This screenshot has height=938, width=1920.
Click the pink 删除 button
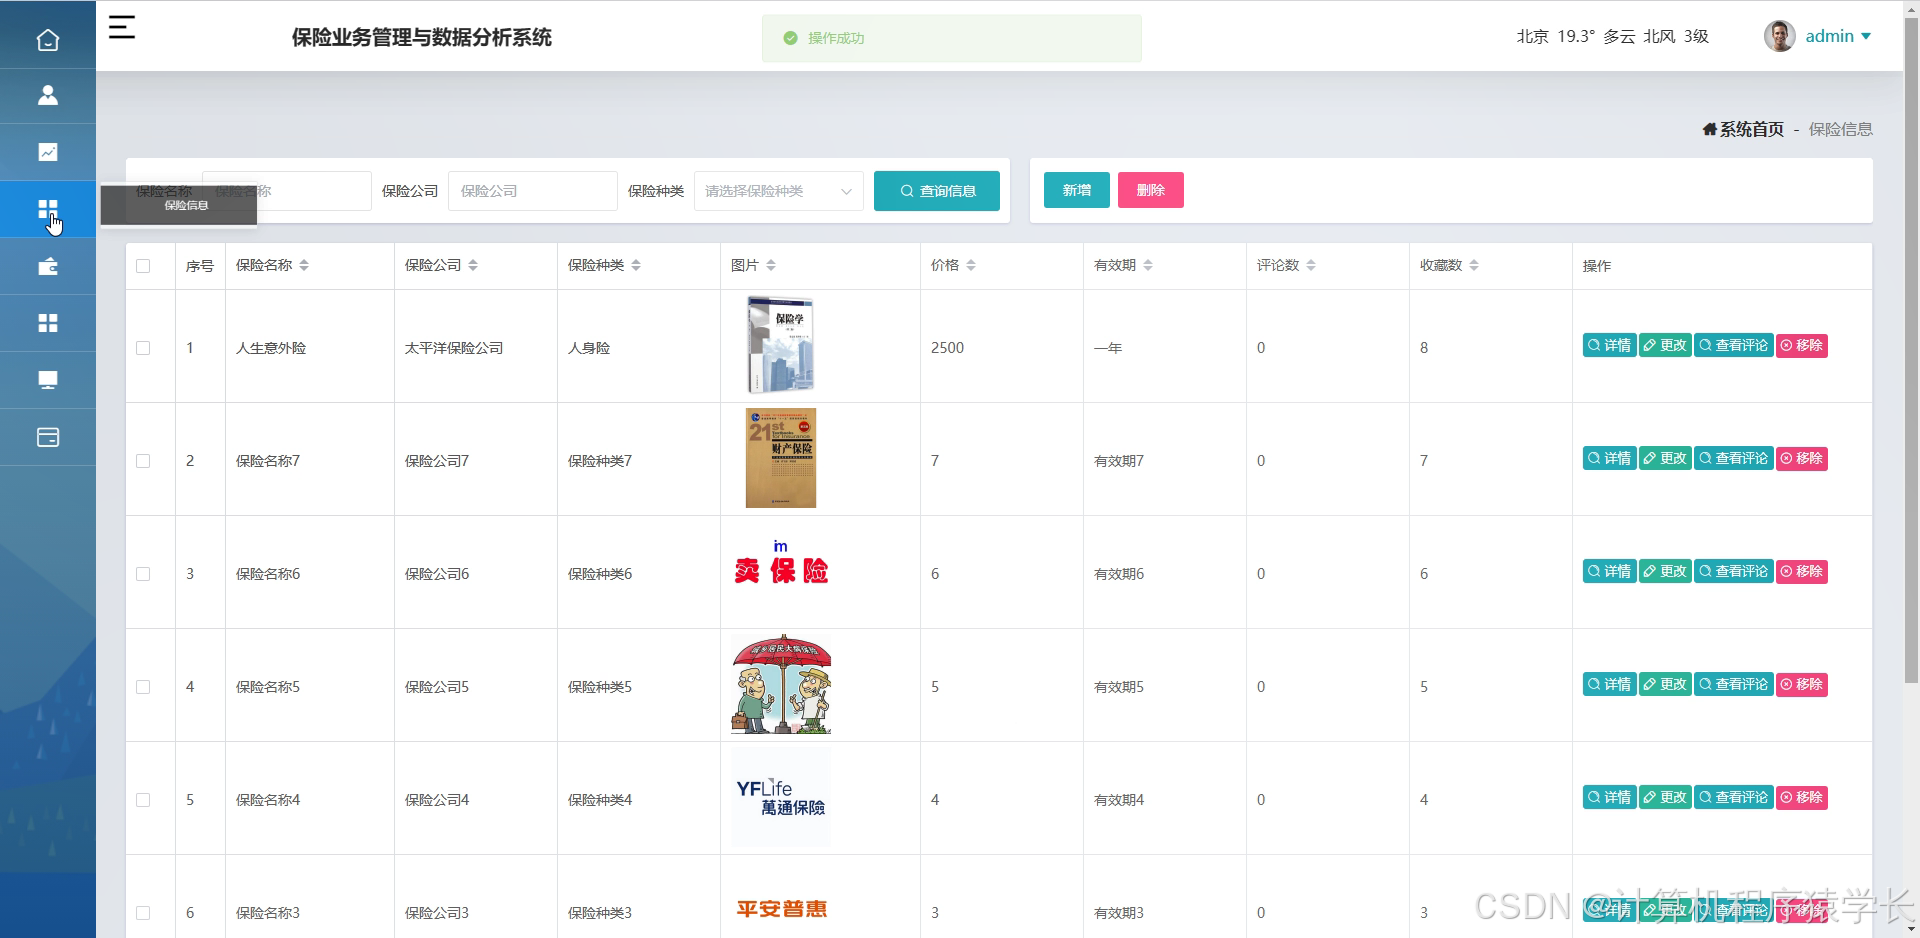click(x=1151, y=190)
